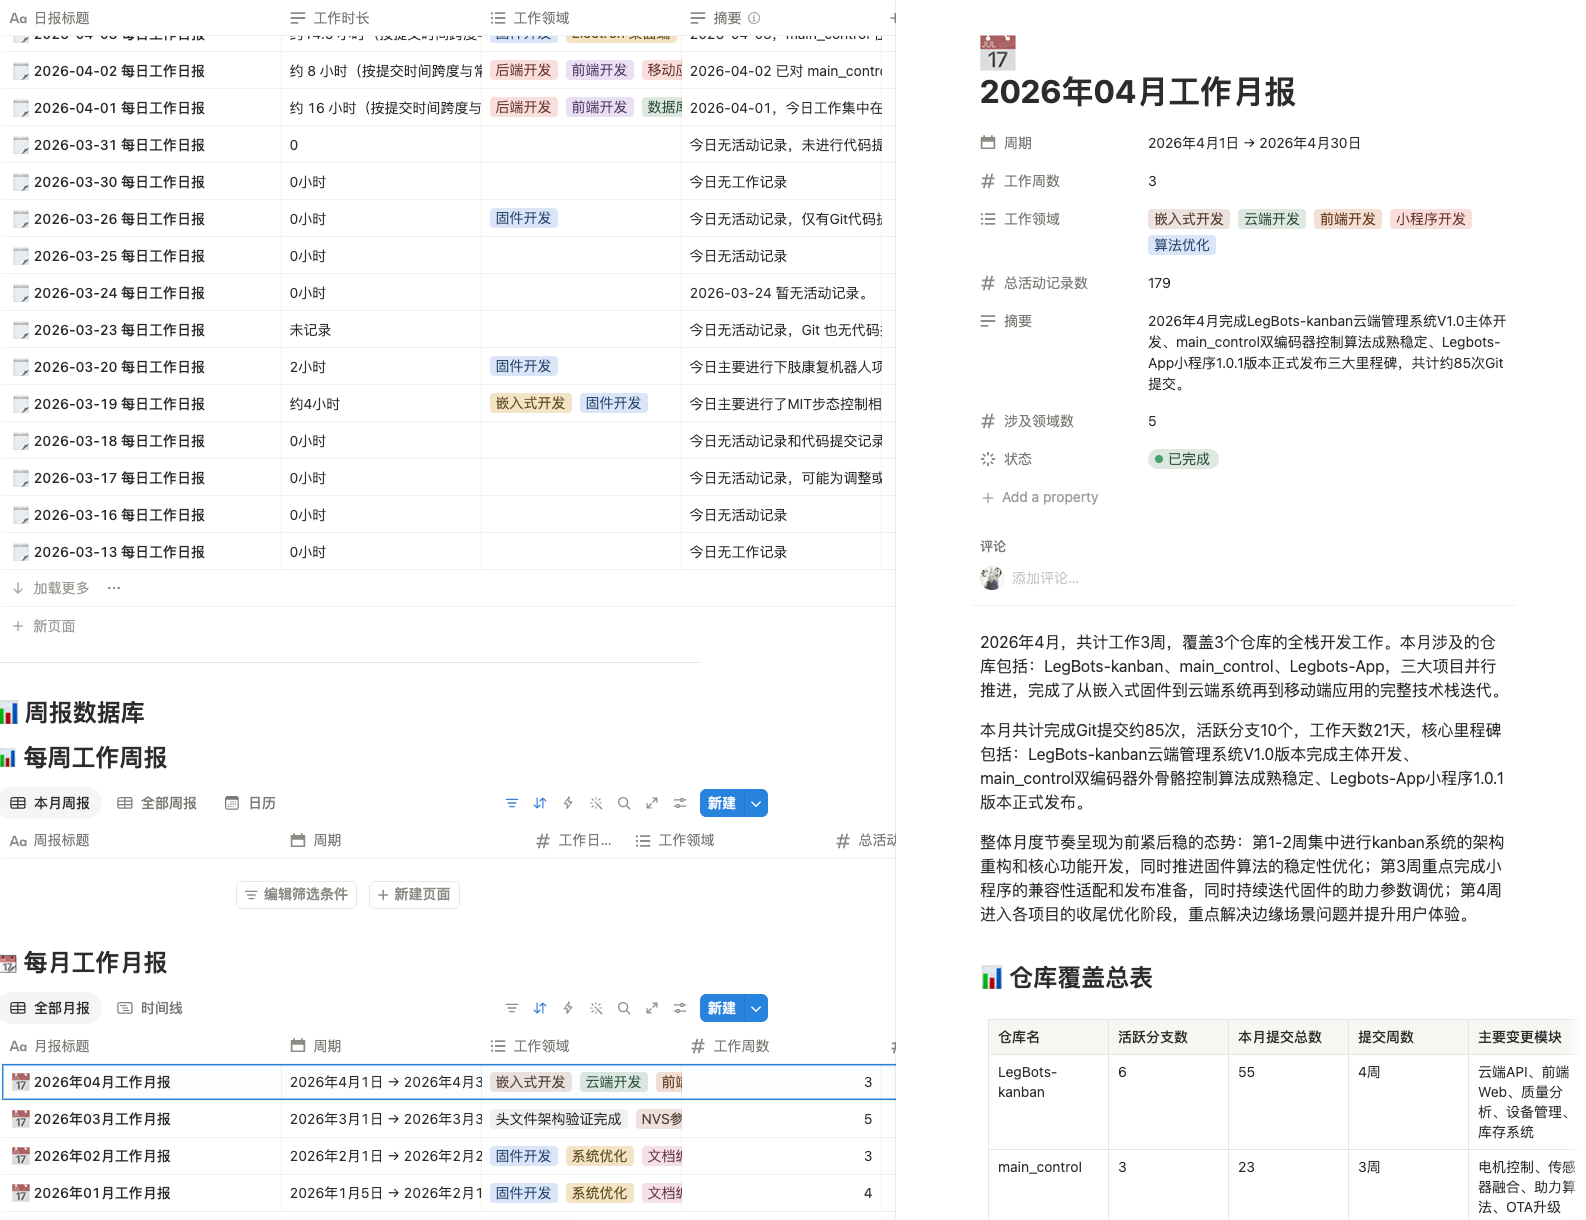The height and width of the screenshot is (1220, 1586).
Task: Open the 已完成 status selector
Action: tap(1183, 459)
